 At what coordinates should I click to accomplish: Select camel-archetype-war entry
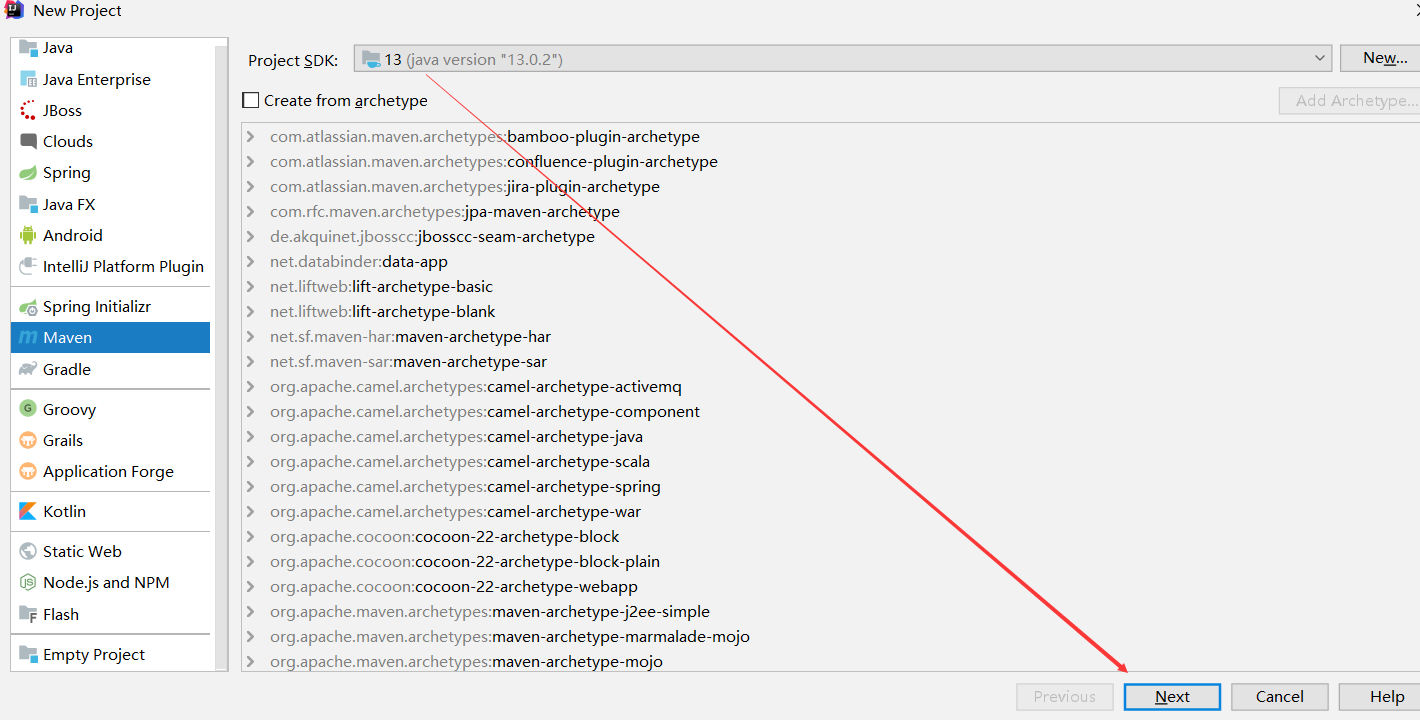point(455,512)
